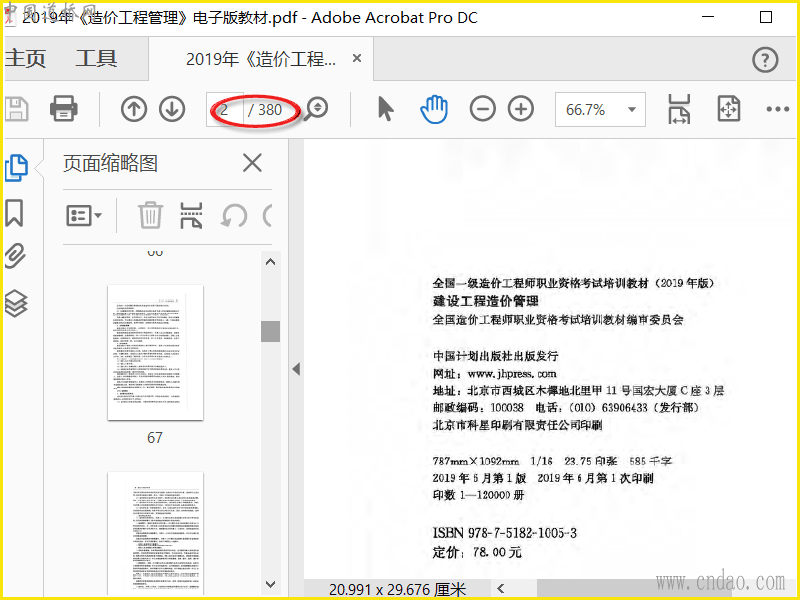Zoom out with minus button
Screen dimensions: 800x600
click(483, 109)
